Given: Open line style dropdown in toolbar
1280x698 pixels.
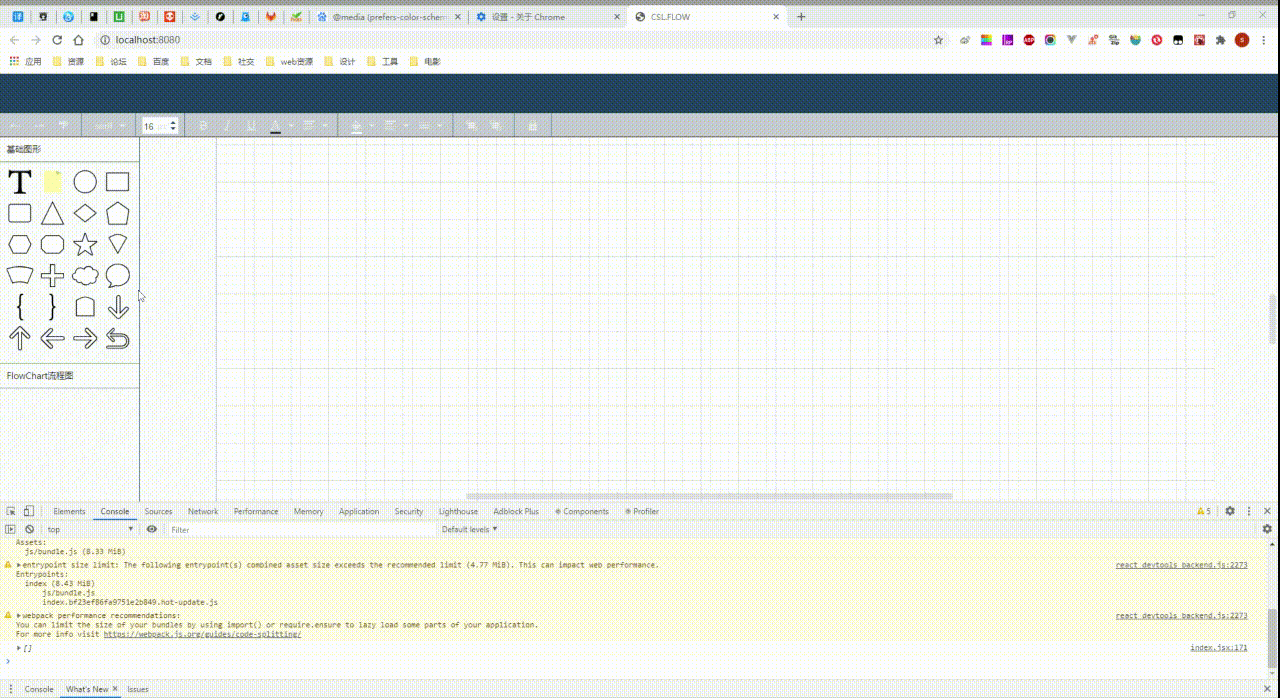Looking at the screenshot, I should [395, 125].
